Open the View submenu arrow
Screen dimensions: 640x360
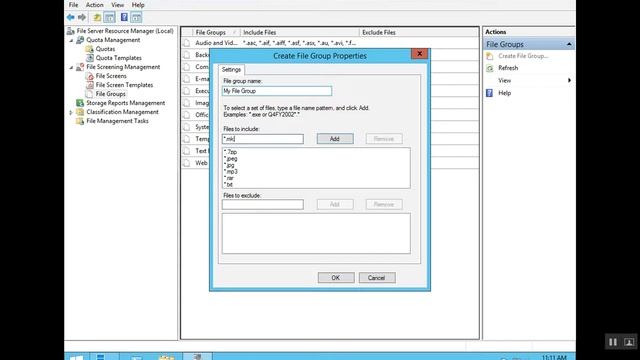tap(569, 80)
